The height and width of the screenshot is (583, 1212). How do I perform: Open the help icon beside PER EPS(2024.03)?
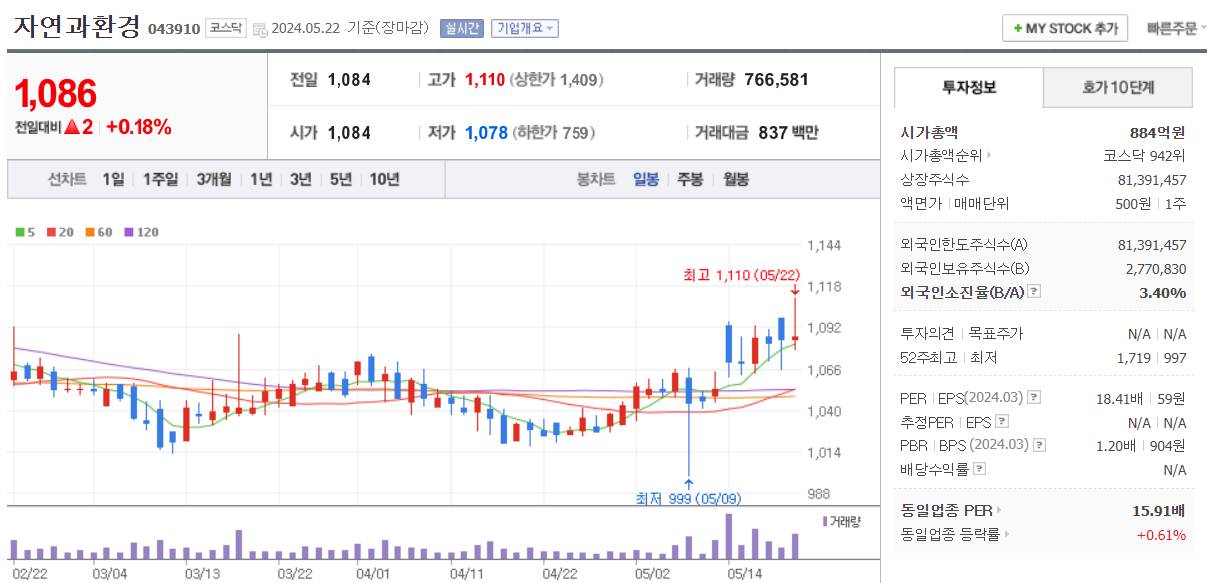1033,397
